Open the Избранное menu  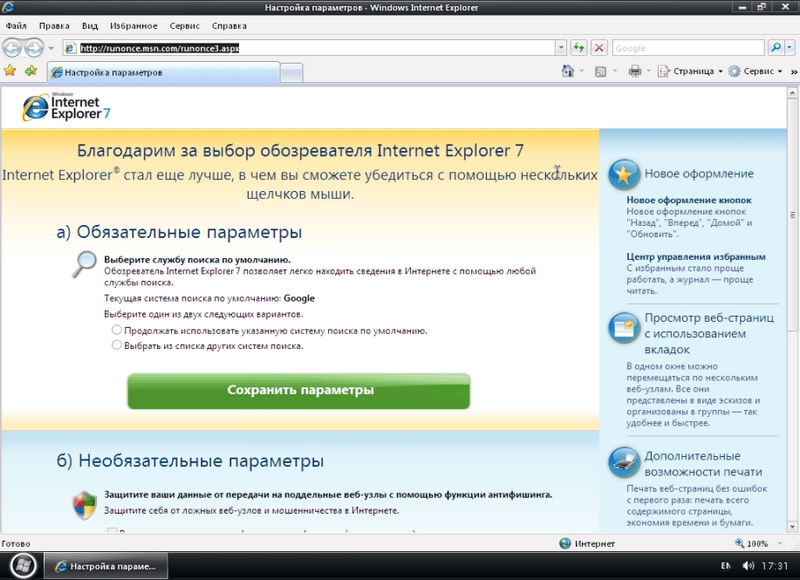pos(134,26)
